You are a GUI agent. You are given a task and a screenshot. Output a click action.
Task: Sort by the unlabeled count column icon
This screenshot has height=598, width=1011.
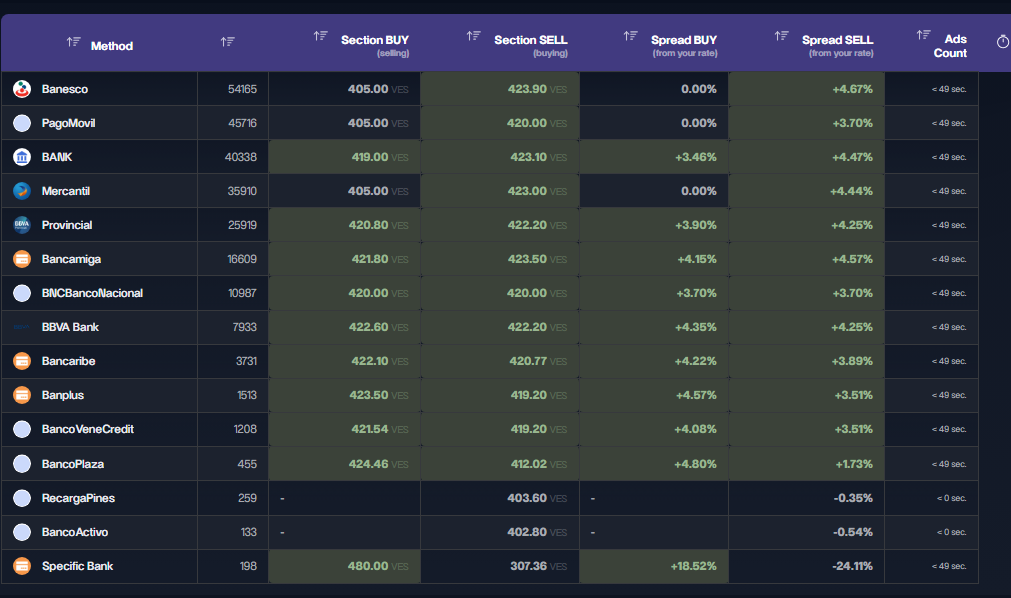(228, 42)
